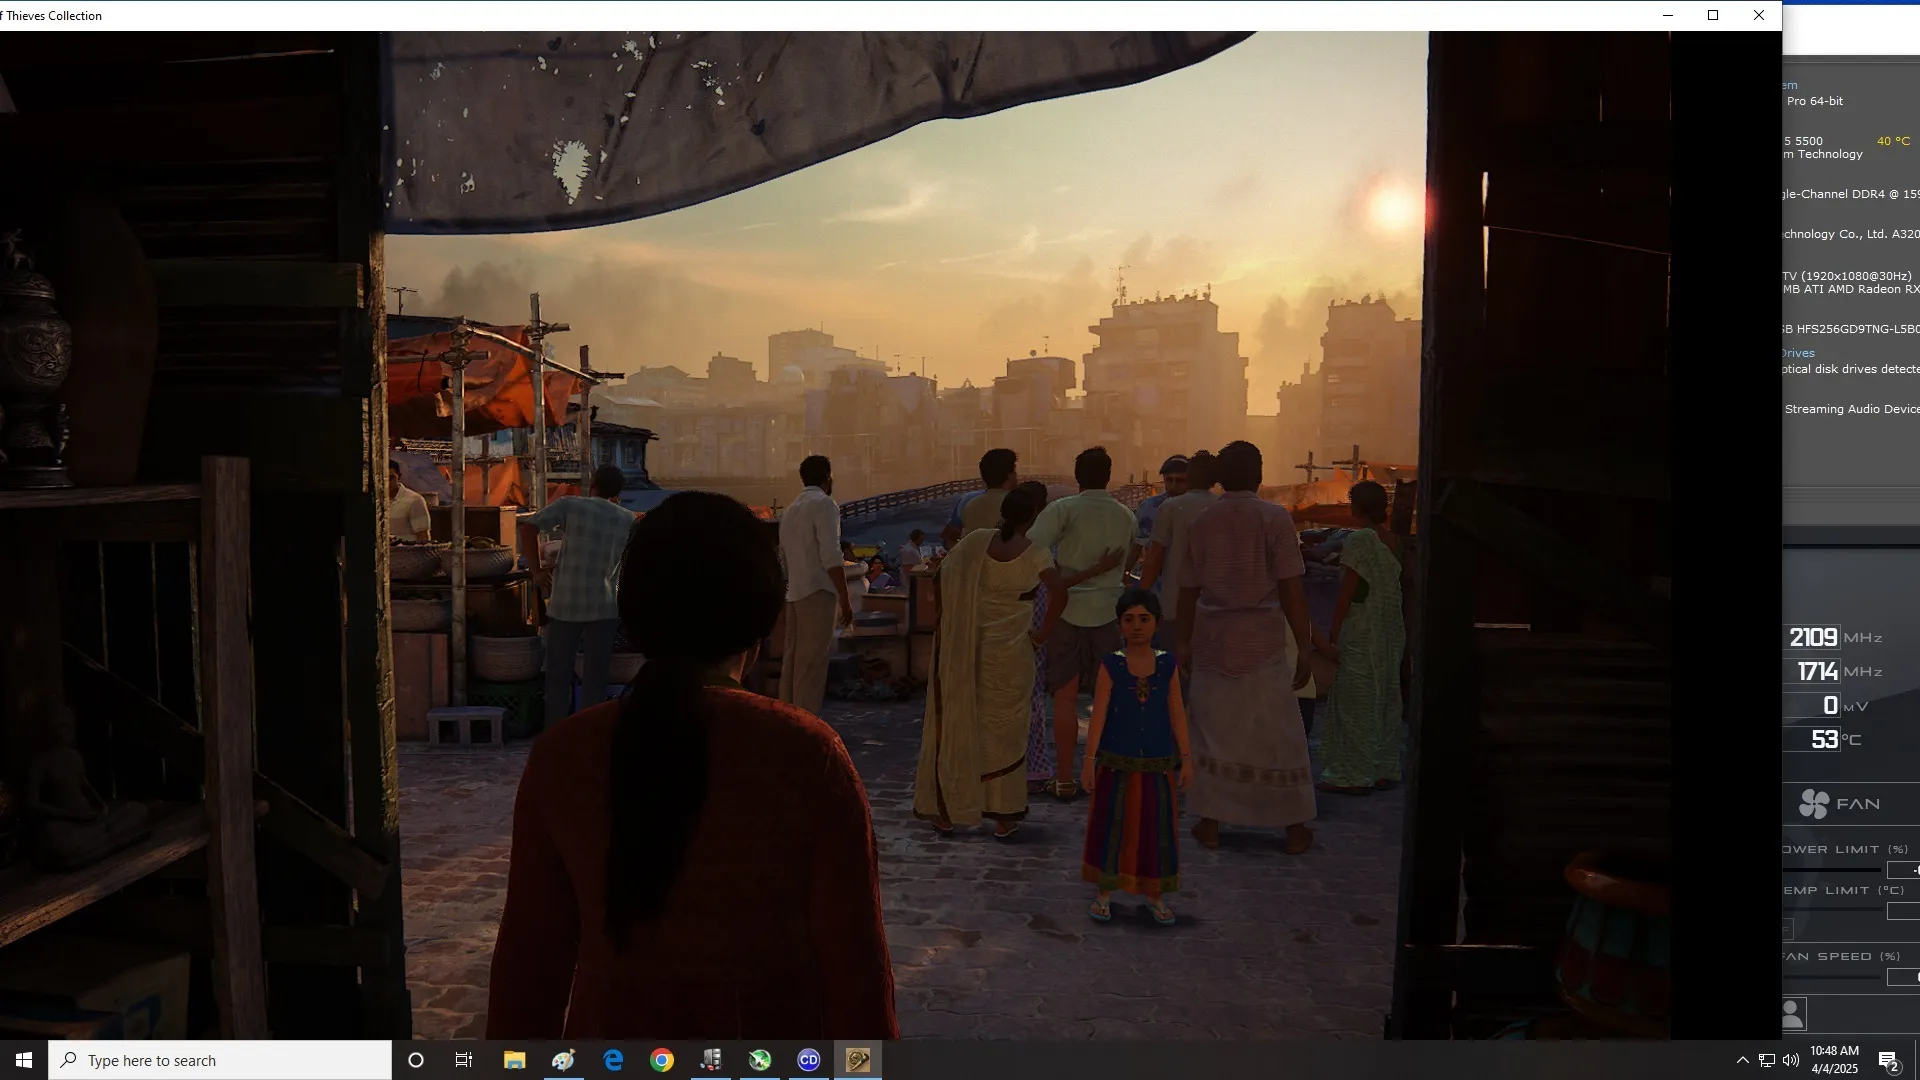
Task: Launch Microsoft Edge from the taskbar
Action: pyautogui.click(x=613, y=1060)
